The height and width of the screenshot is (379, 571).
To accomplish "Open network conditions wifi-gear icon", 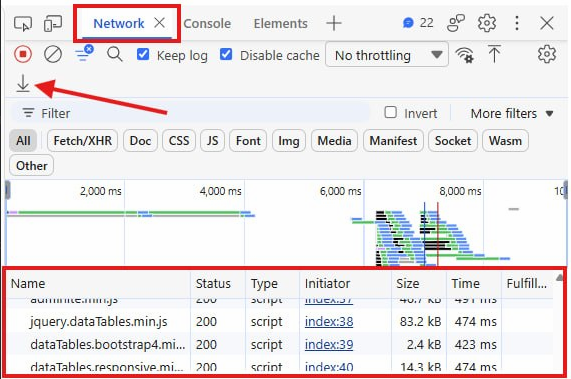I will coord(465,55).
